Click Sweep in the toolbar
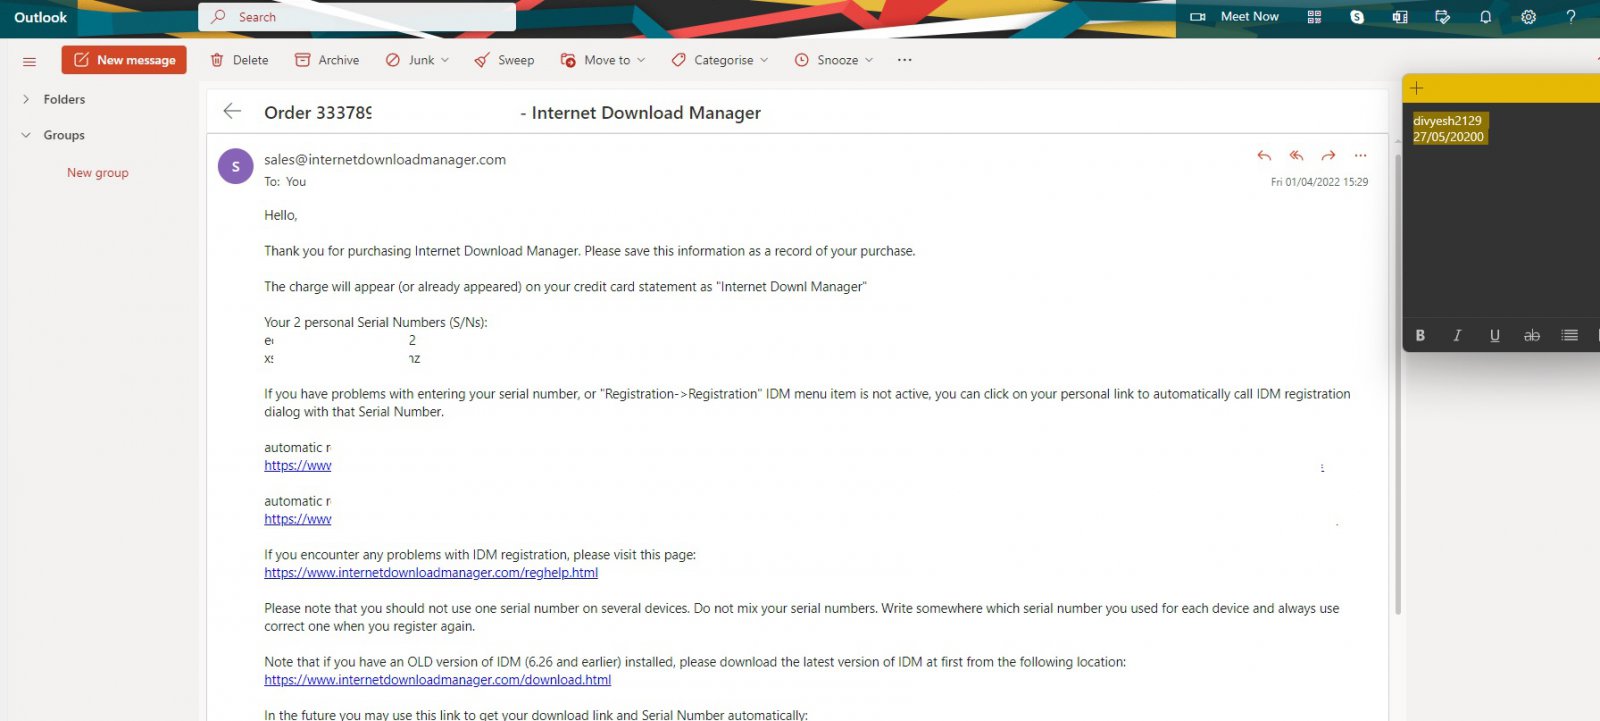The width and height of the screenshot is (1600, 721). [505, 60]
